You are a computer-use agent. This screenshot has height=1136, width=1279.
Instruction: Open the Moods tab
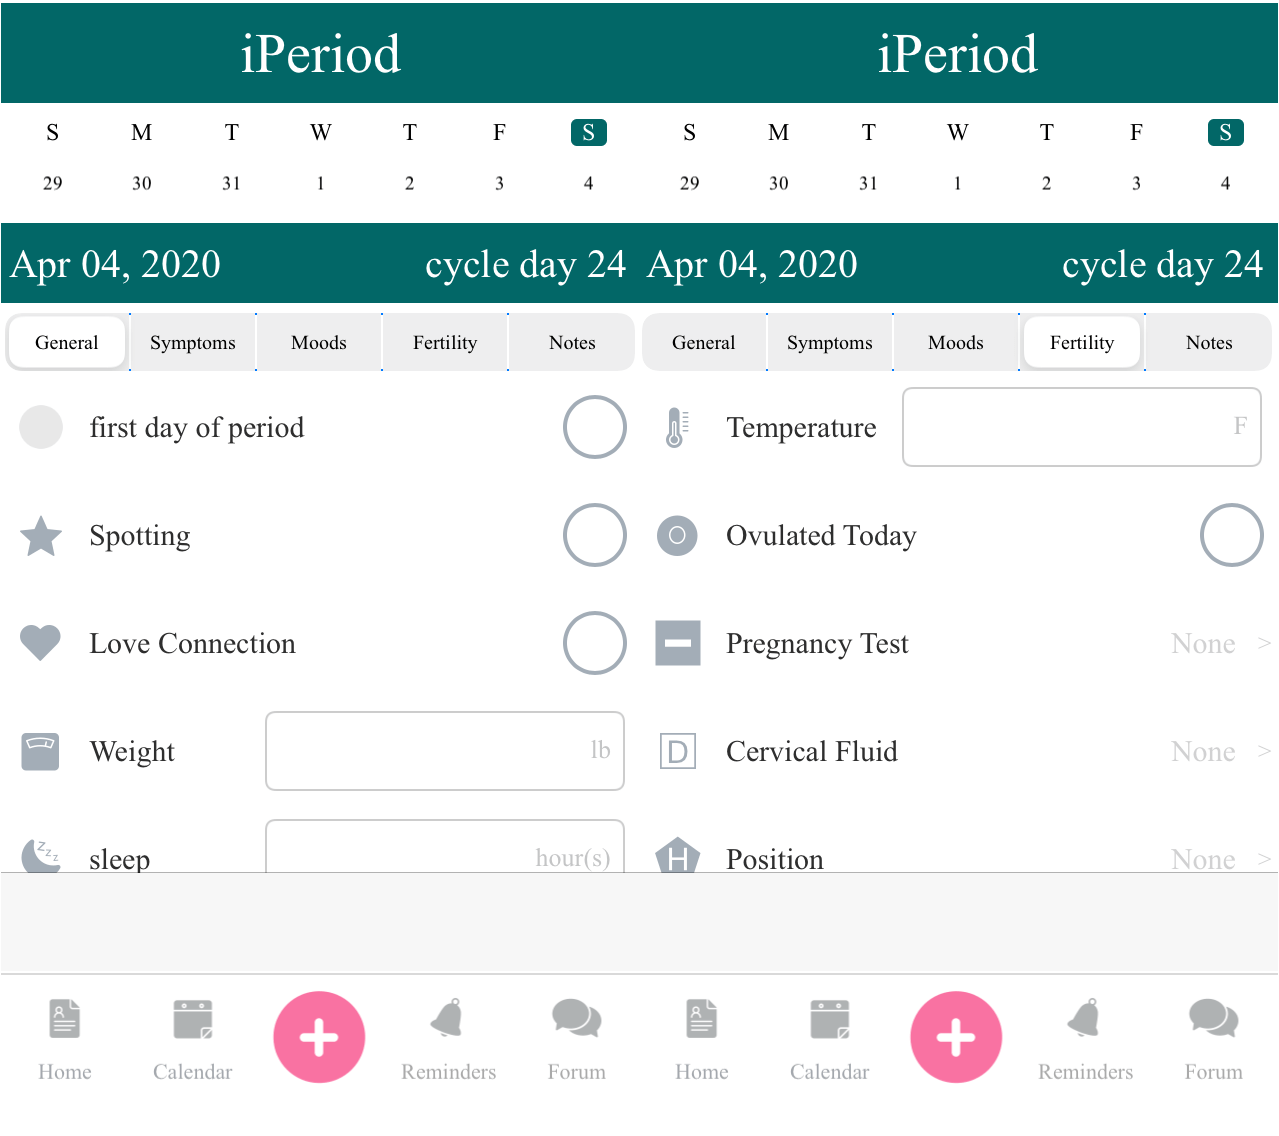coord(318,342)
